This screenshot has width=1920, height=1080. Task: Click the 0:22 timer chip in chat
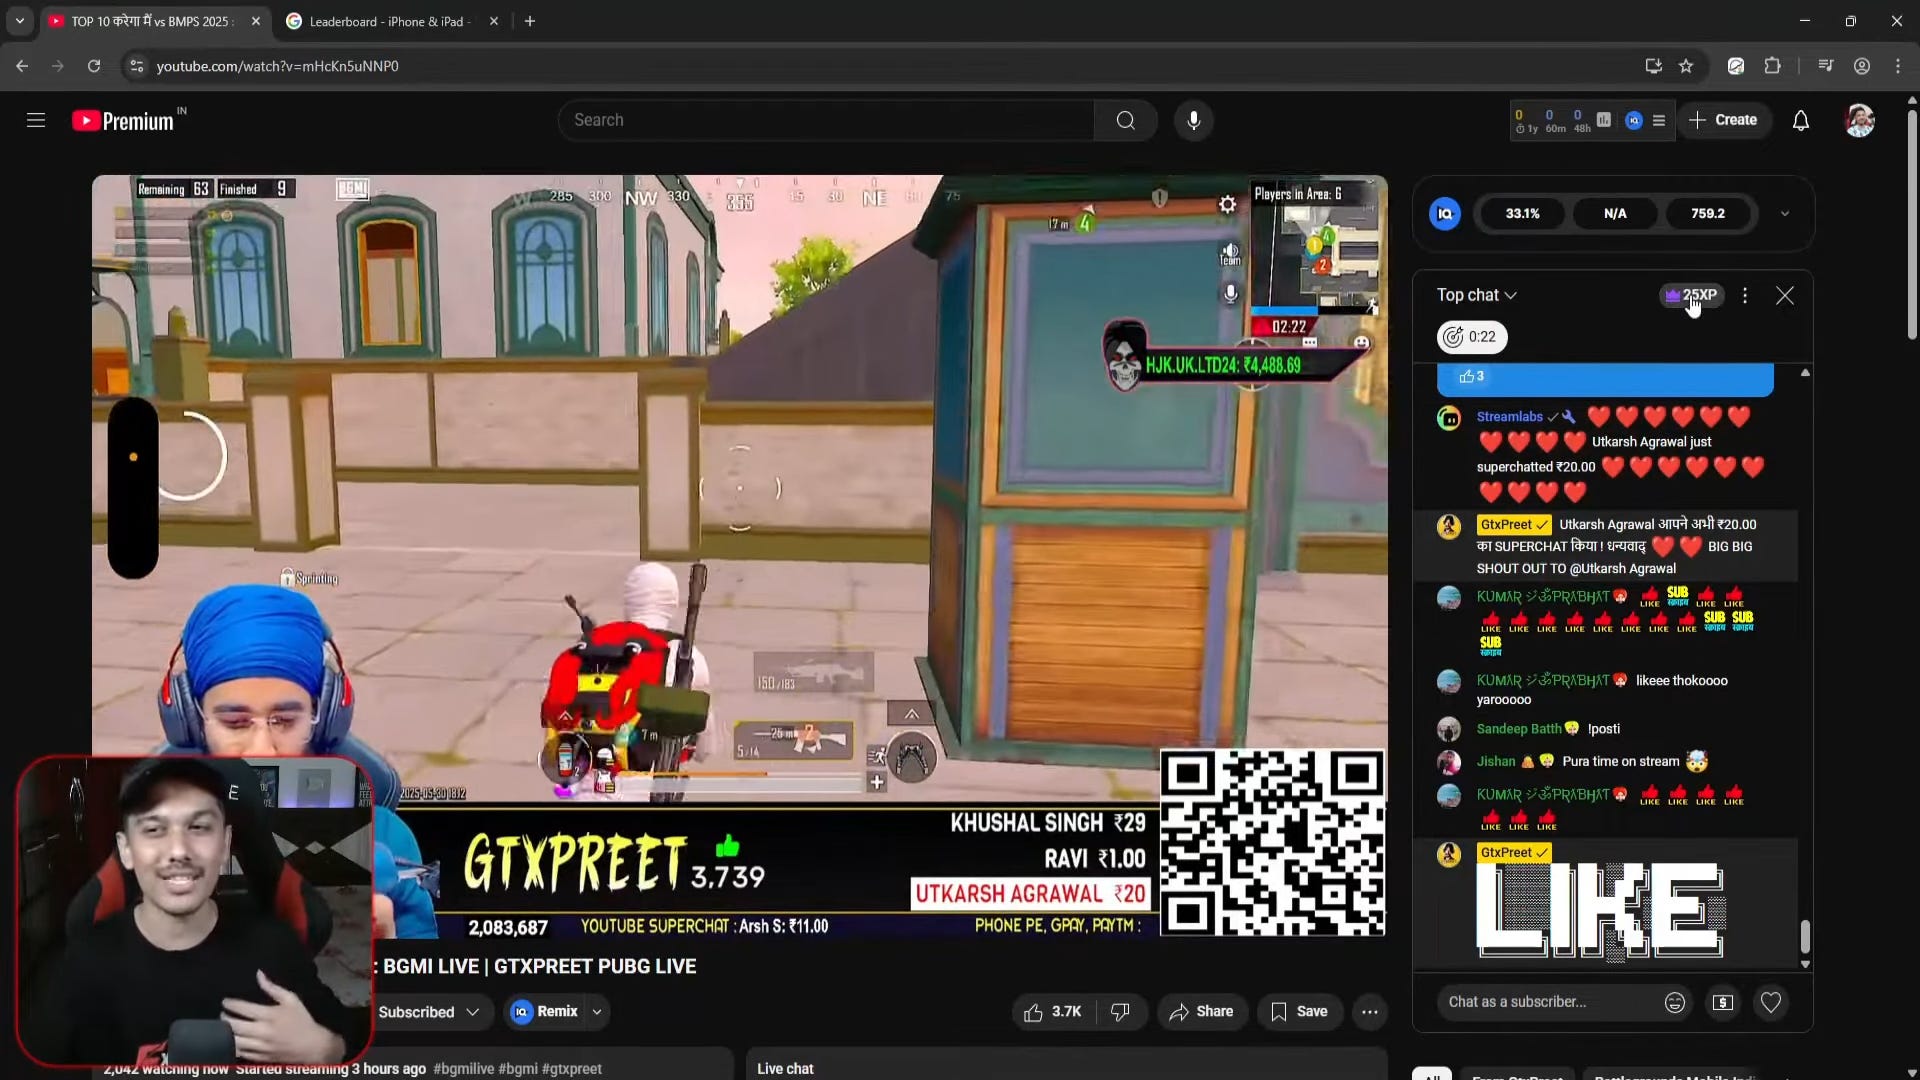pyautogui.click(x=1471, y=337)
